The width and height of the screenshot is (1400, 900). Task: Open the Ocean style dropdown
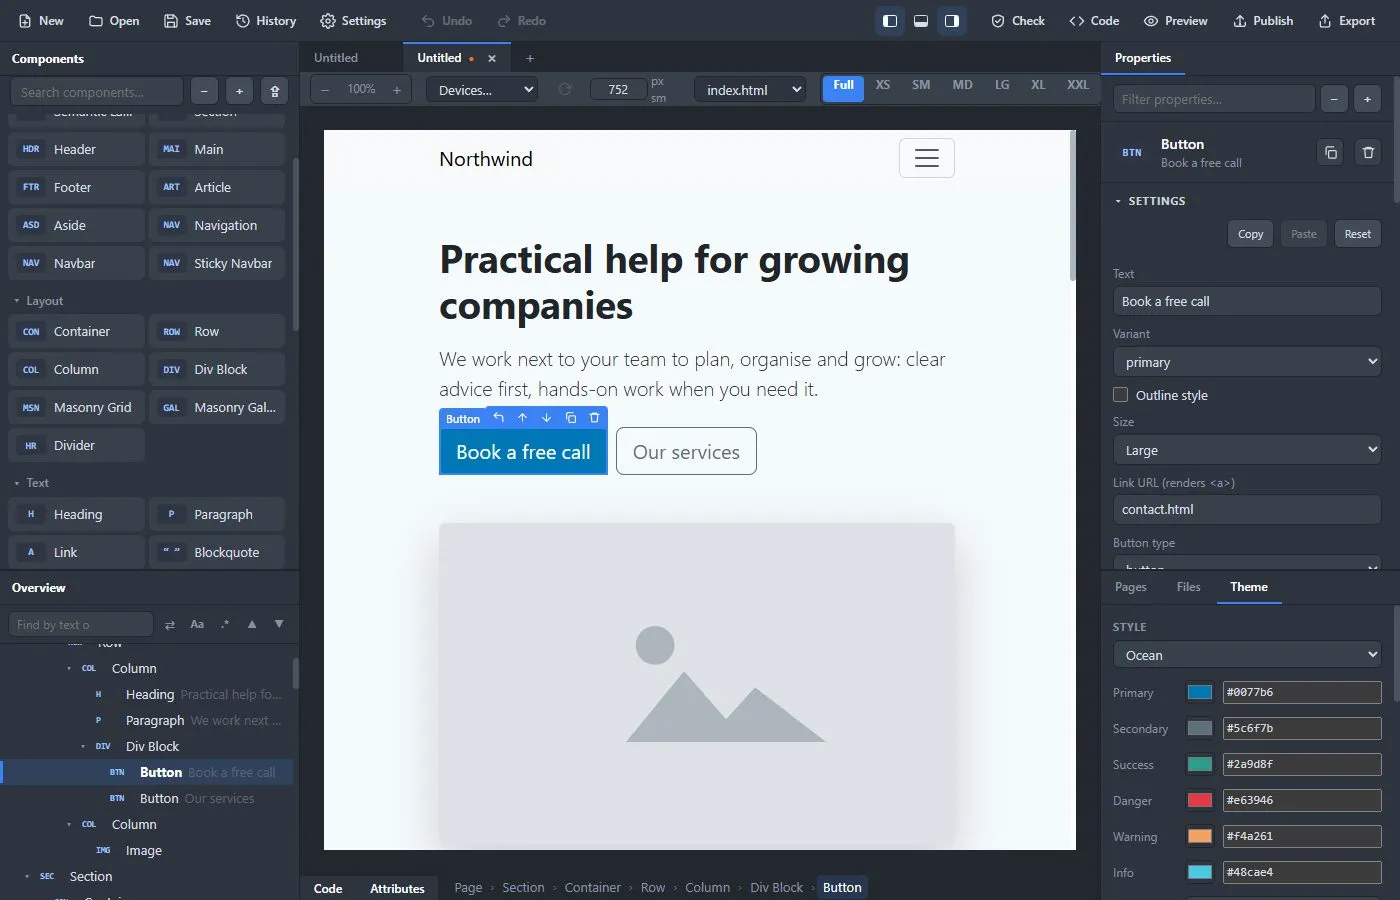[1247, 655]
